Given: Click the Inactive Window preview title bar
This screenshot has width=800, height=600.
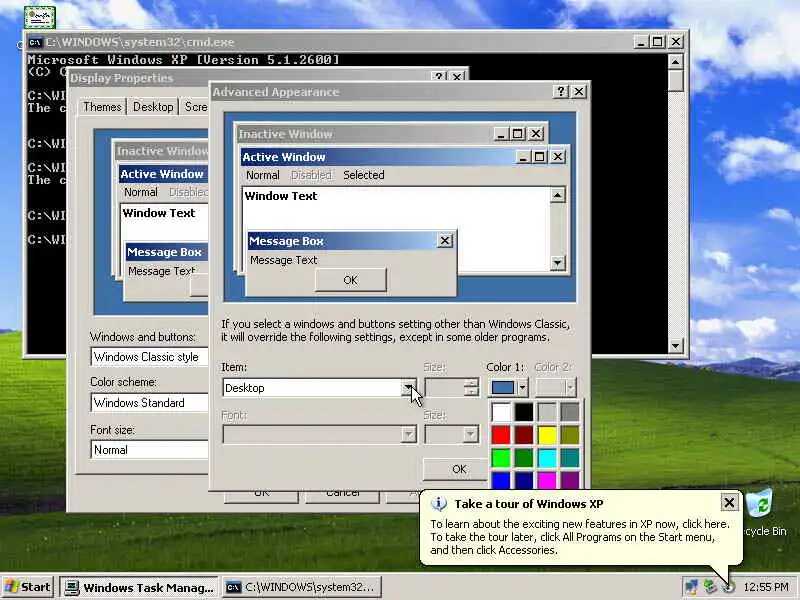Looking at the screenshot, I should [x=390, y=134].
